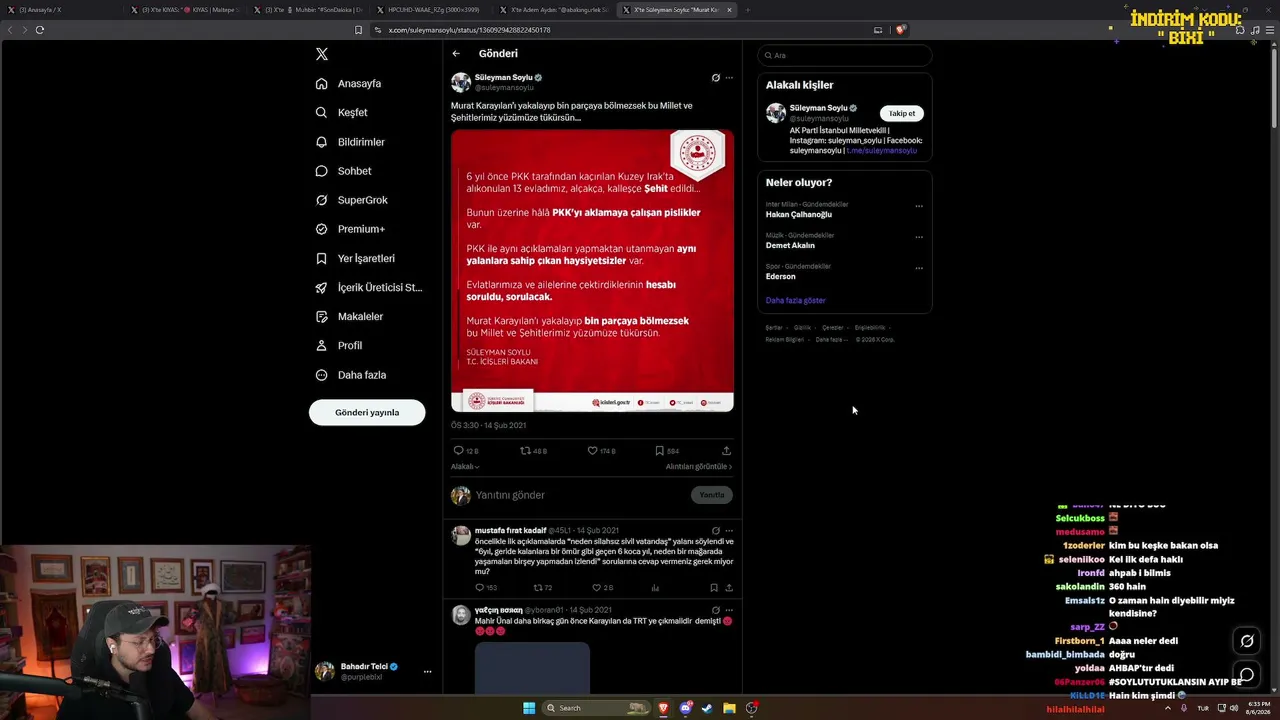Open the floating messages chat button
Screen dimensions: 1280x720
click(x=1247, y=674)
